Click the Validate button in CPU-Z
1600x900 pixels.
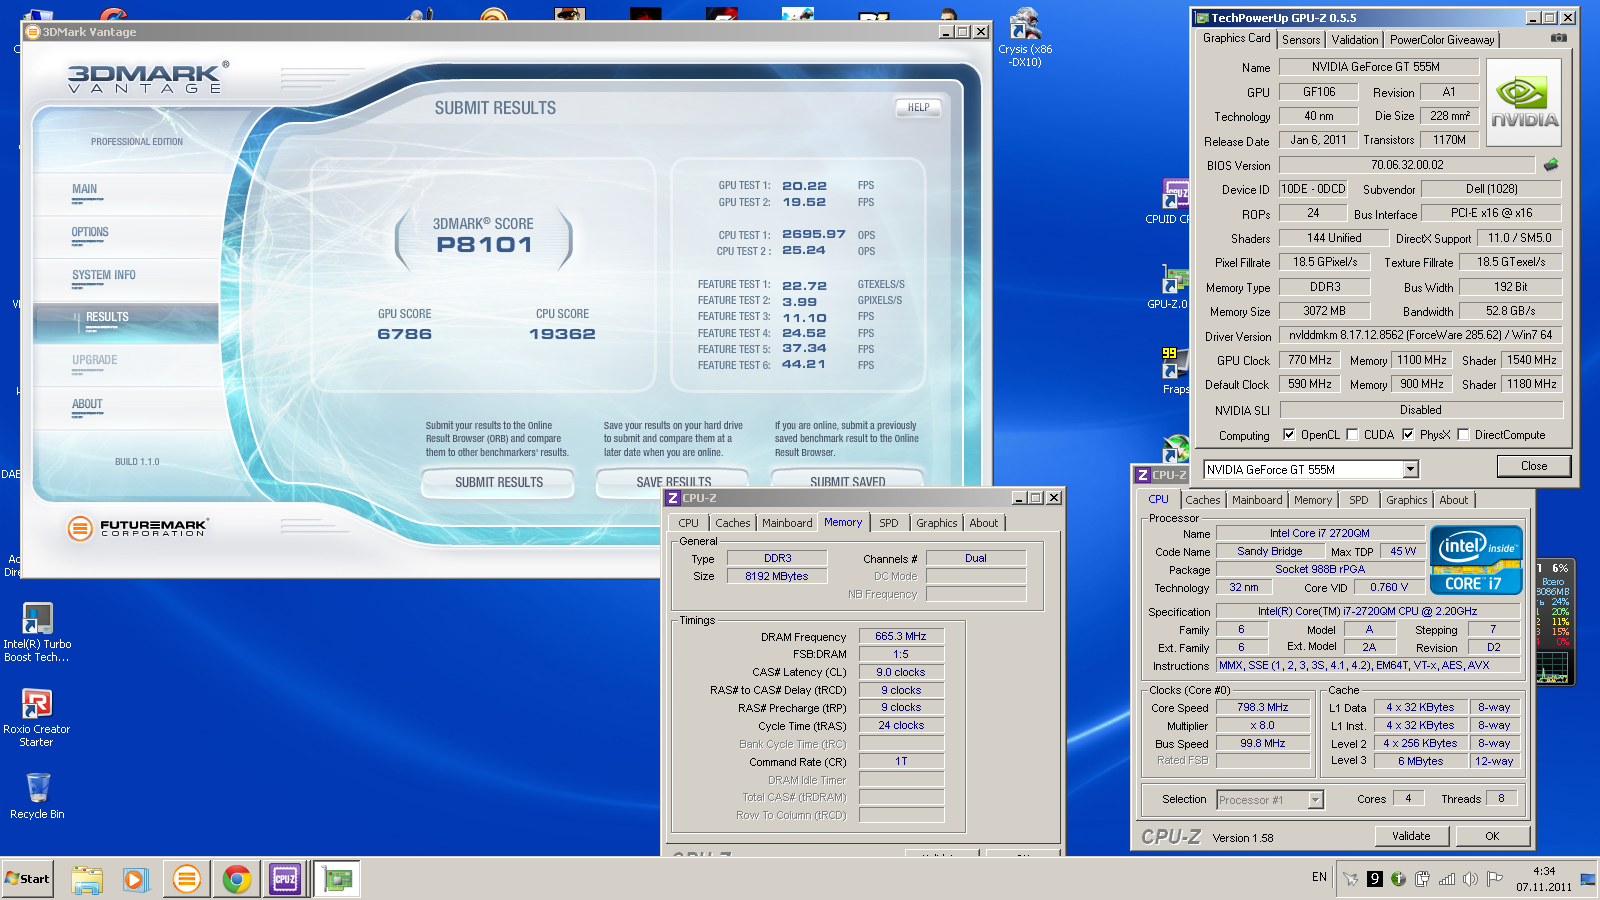pos(1411,836)
